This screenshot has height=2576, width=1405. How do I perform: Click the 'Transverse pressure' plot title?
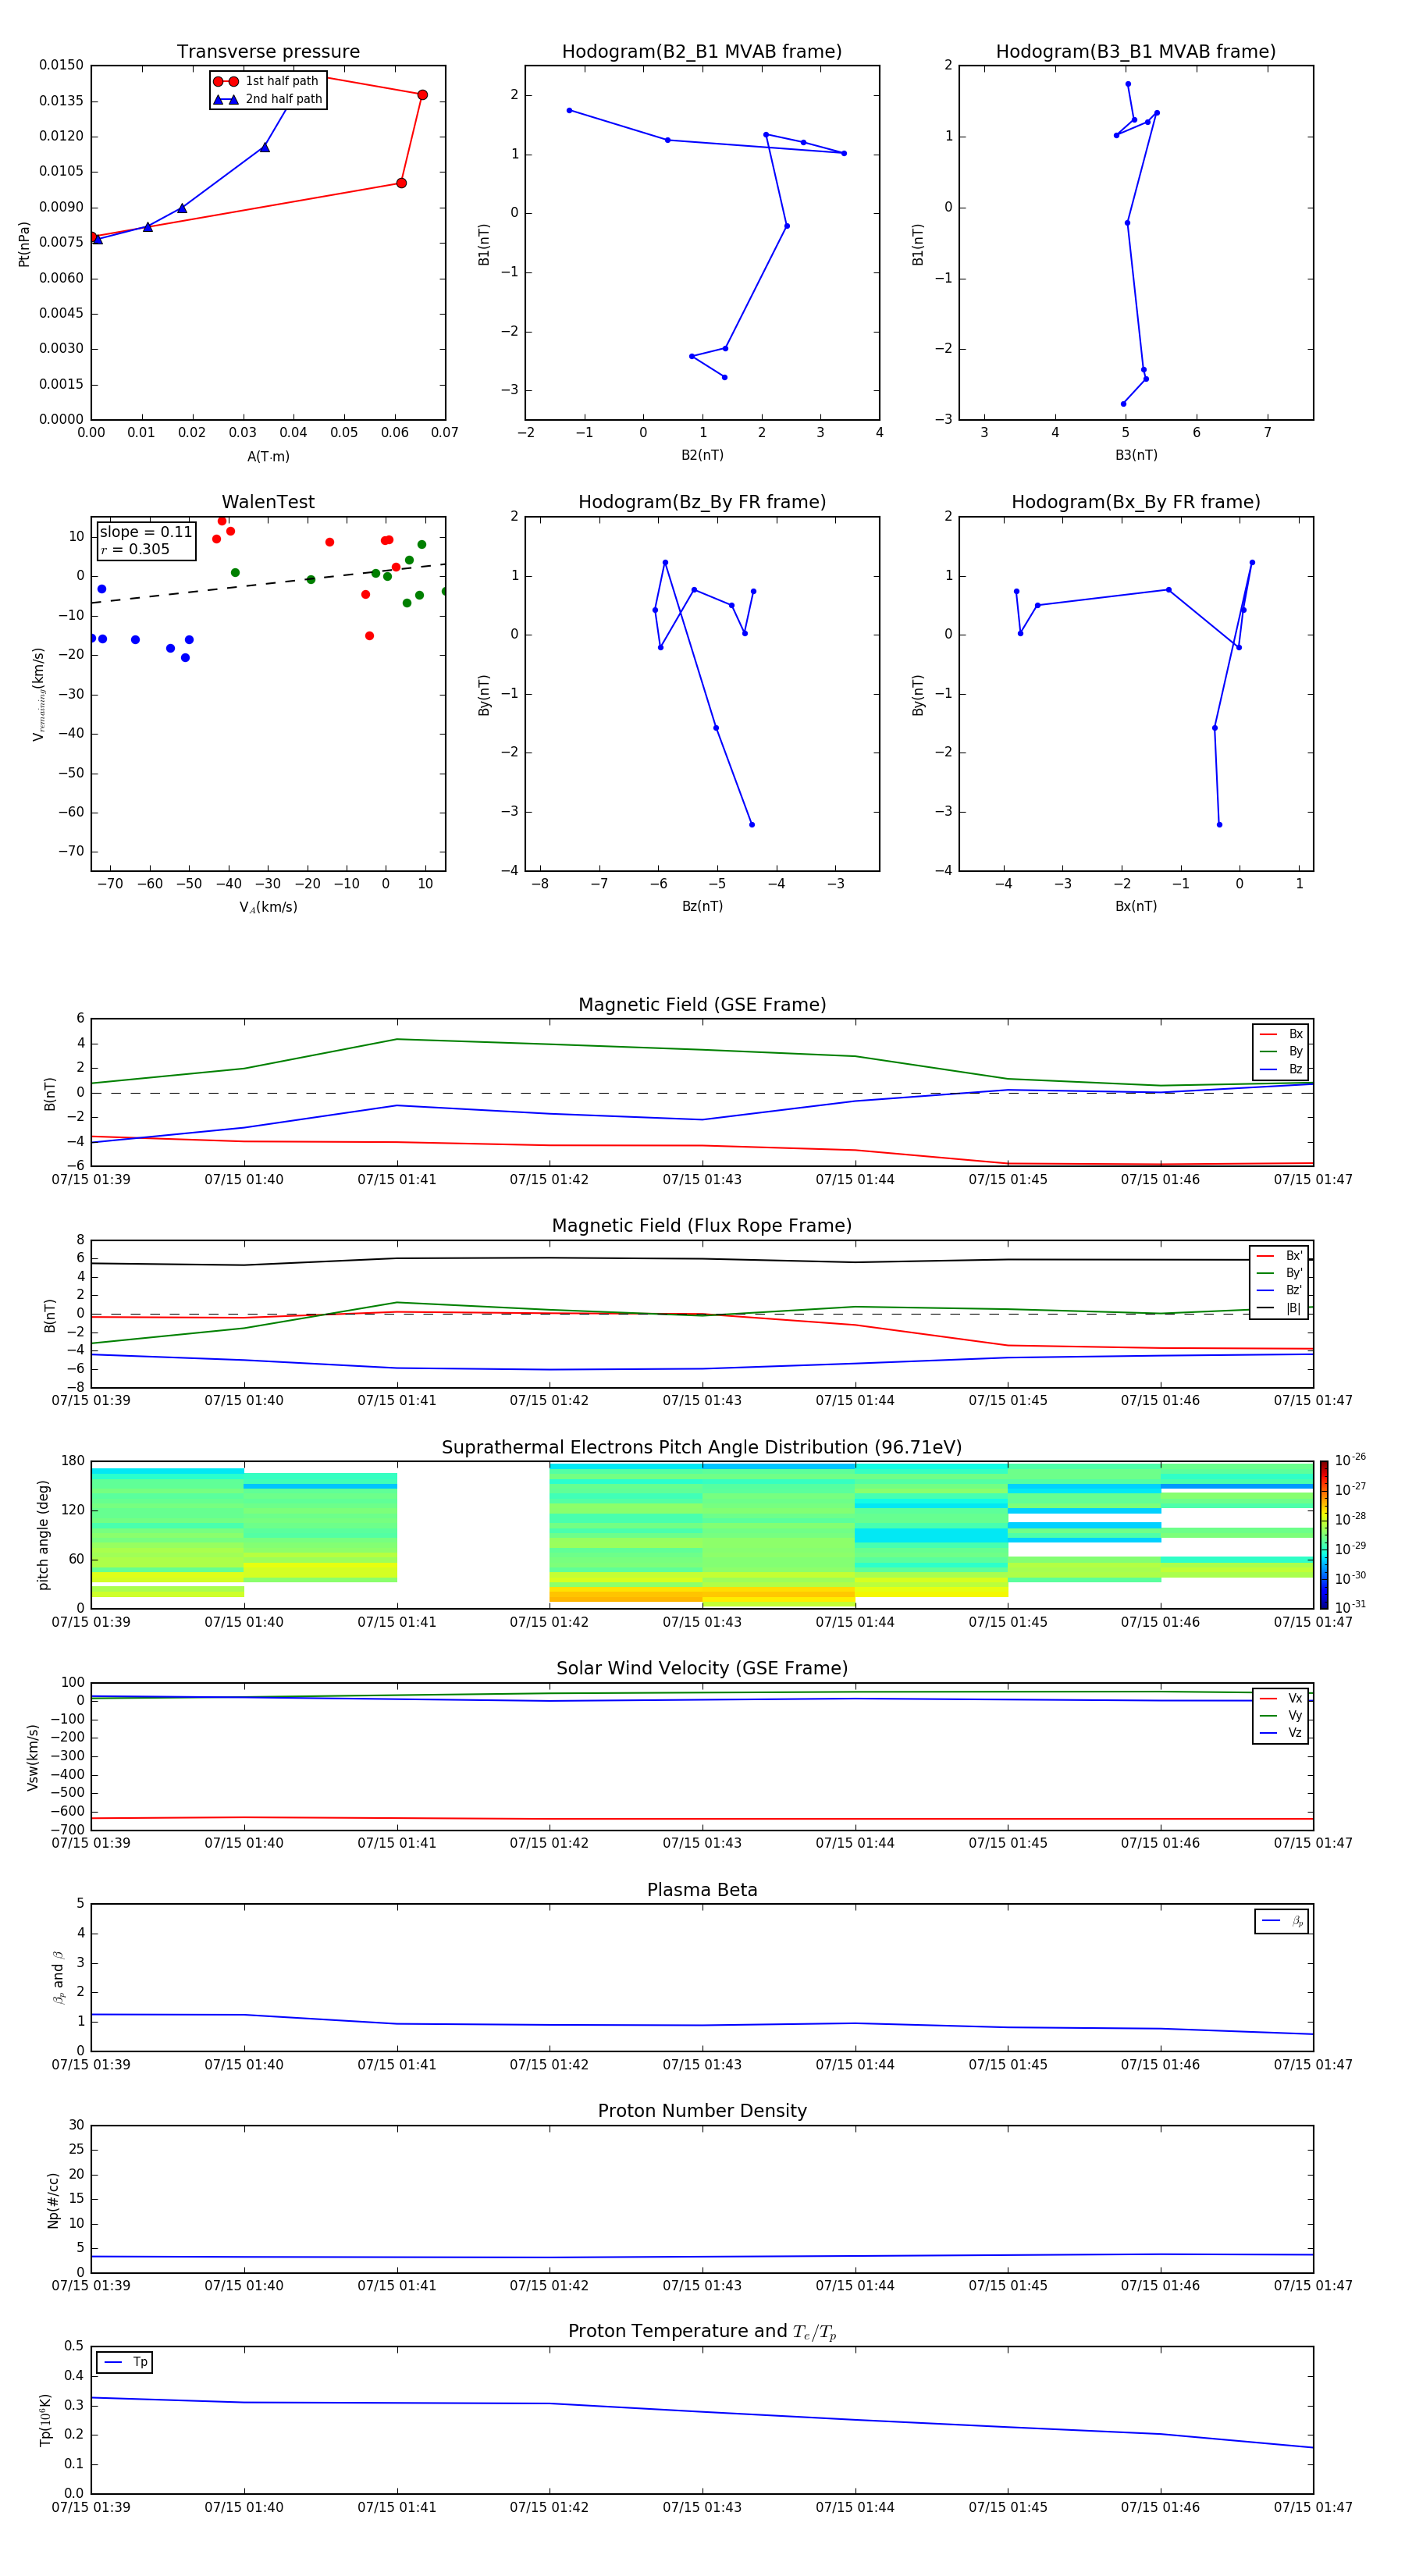click(268, 52)
